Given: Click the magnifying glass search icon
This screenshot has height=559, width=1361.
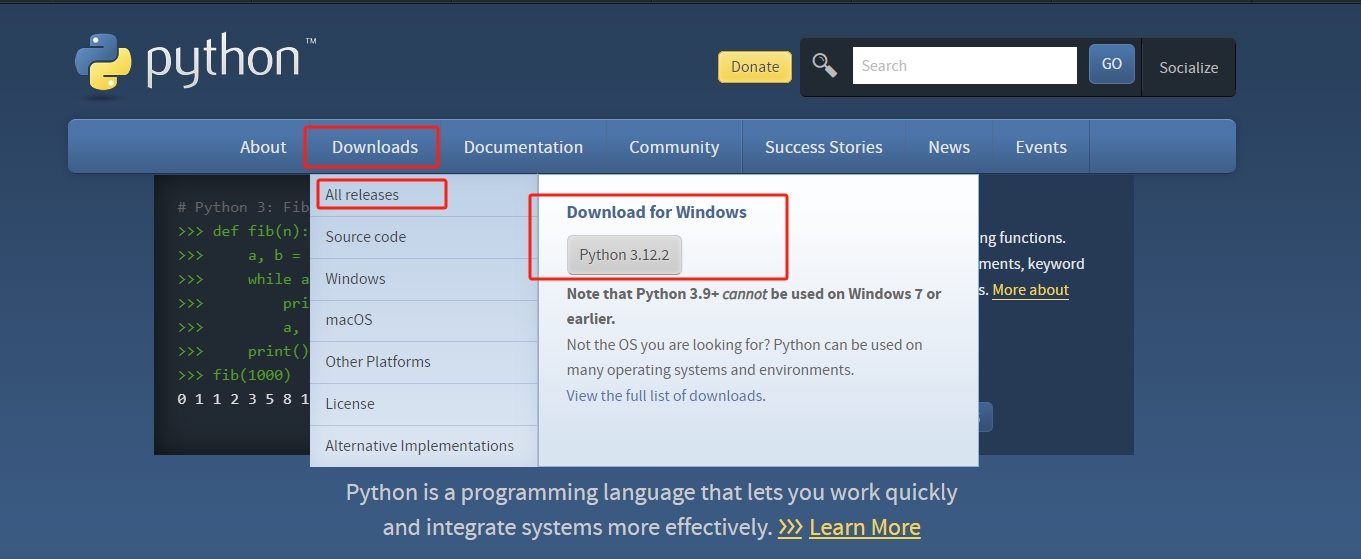Looking at the screenshot, I should (825, 66).
